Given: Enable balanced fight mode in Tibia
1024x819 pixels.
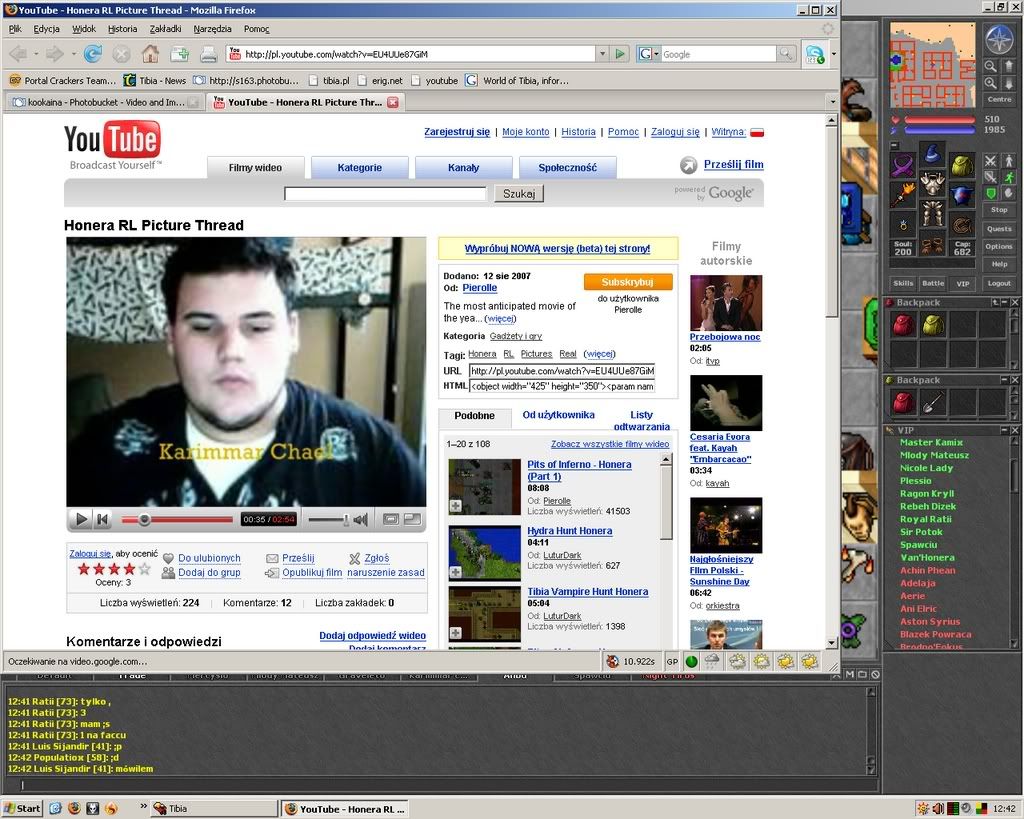Looking at the screenshot, I should click(x=991, y=177).
